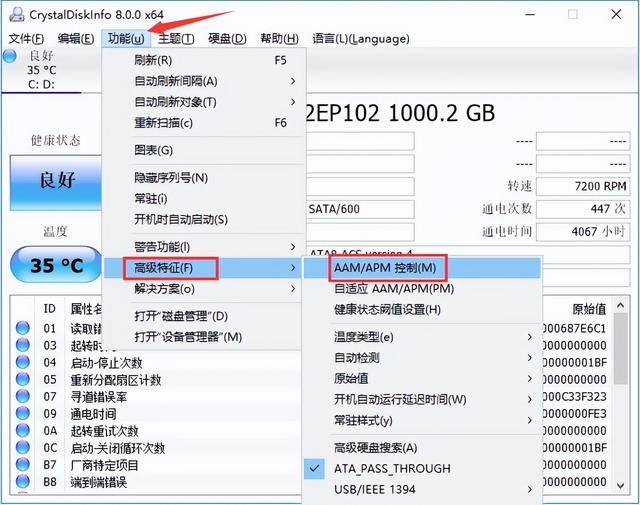Open the 硬盘(D) menu
Image resolution: width=640 pixels, height=505 pixels.
227,39
